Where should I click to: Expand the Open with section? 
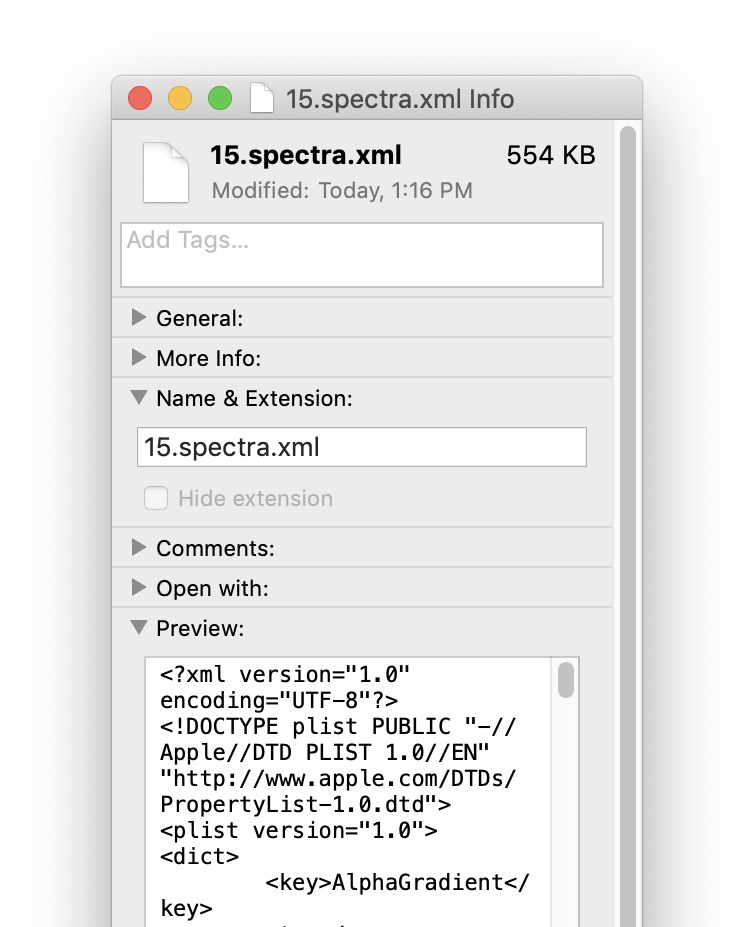(139, 588)
